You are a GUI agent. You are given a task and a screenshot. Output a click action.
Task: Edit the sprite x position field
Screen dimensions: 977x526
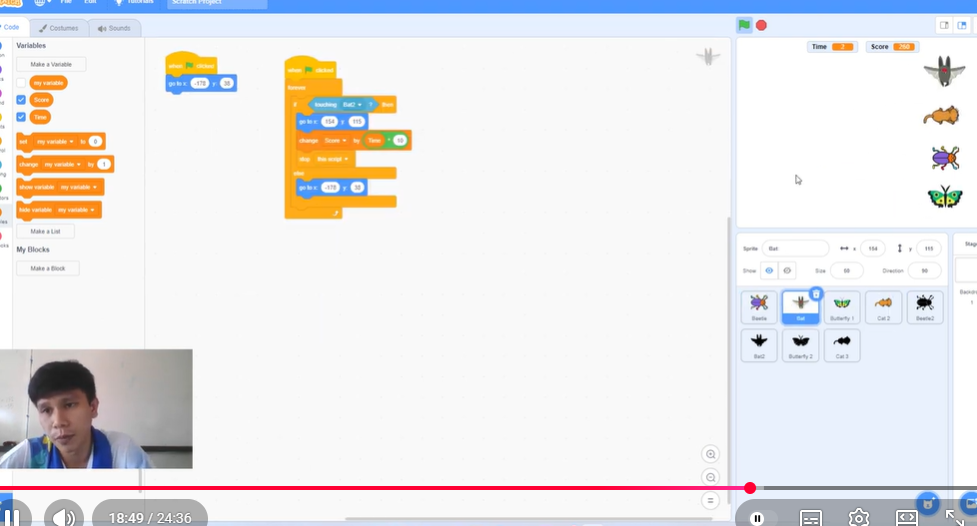(x=873, y=249)
